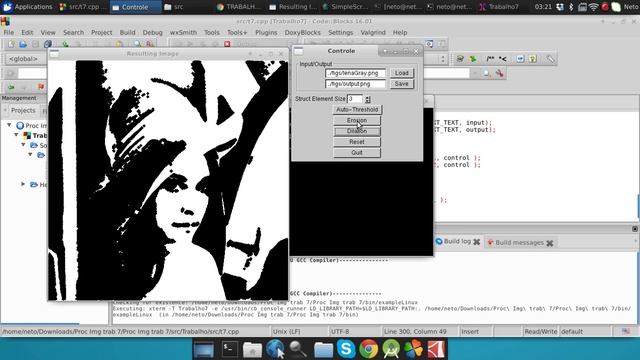Close the Build log tab
The height and width of the screenshot is (360, 640).
coord(476,242)
